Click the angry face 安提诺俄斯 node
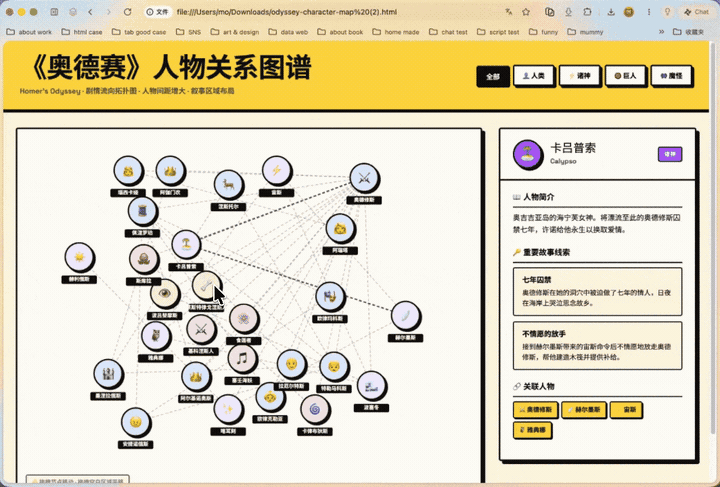 coord(135,422)
